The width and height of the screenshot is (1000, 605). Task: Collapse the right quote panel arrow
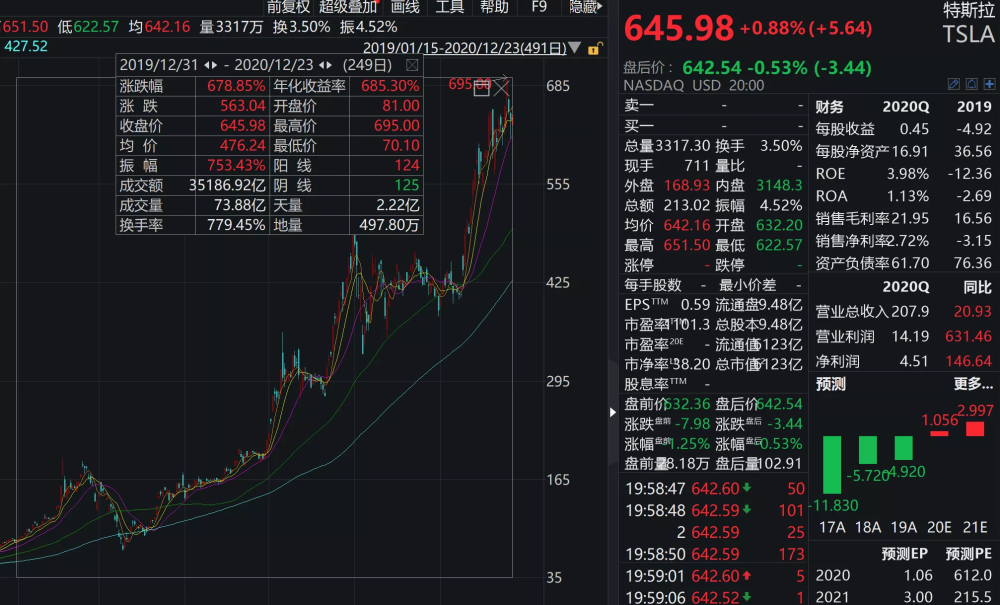(612, 412)
